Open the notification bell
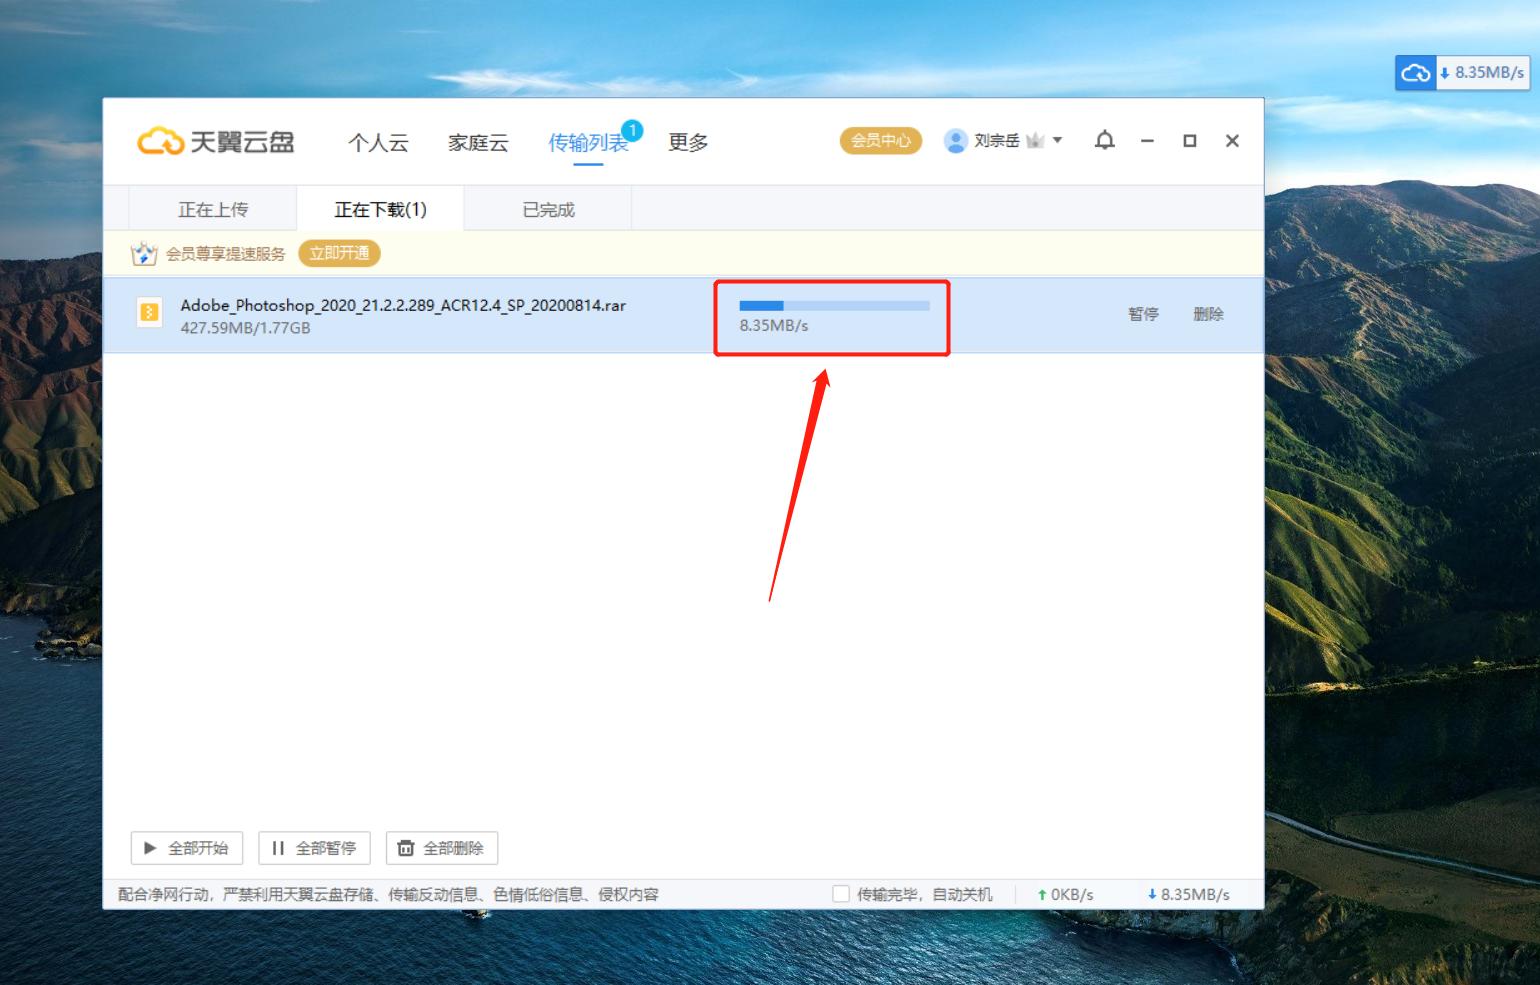 click(1104, 140)
